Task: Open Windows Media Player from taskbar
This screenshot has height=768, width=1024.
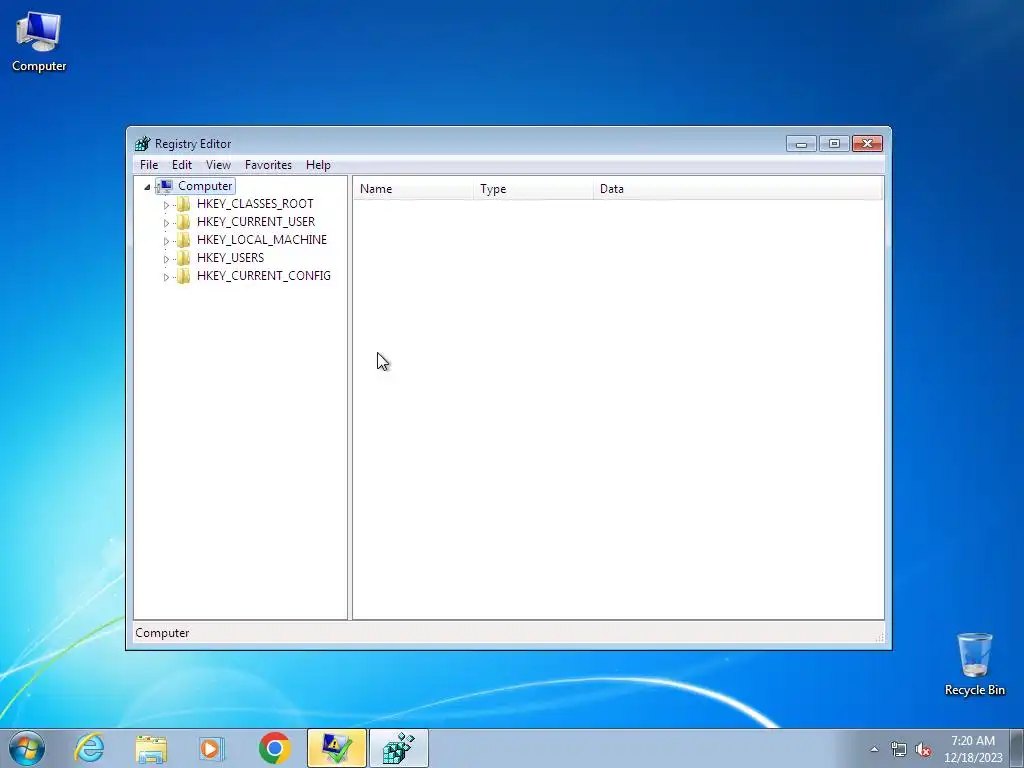Action: pos(211,748)
